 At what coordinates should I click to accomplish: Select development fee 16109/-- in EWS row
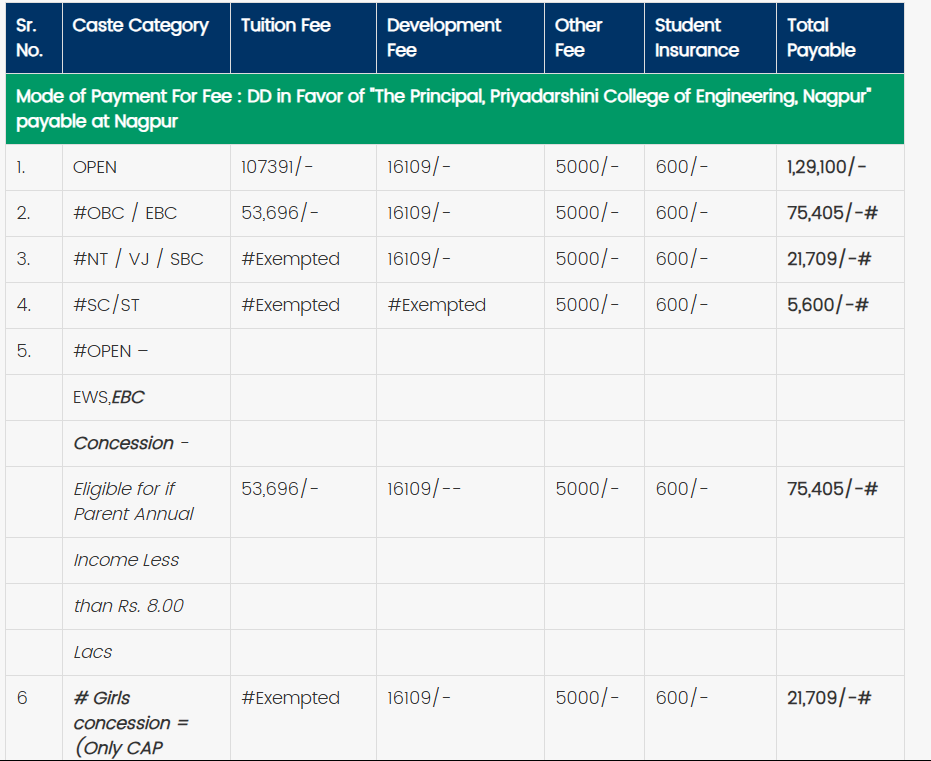(x=424, y=489)
